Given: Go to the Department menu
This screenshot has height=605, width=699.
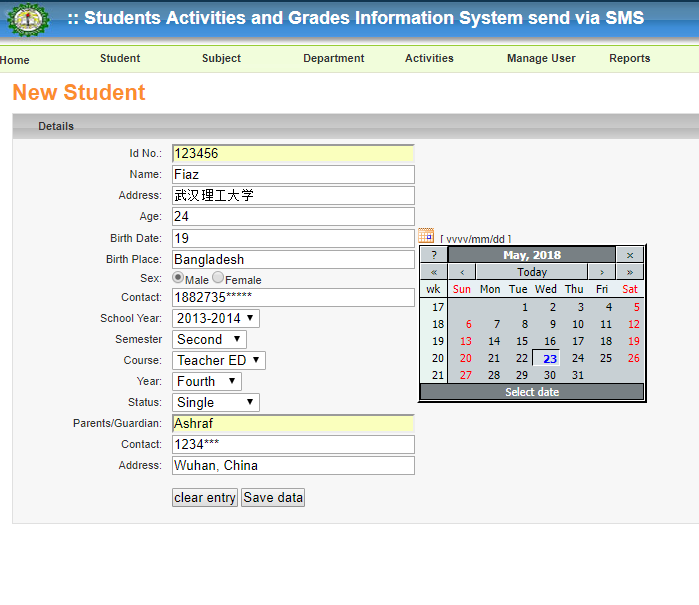Looking at the screenshot, I should tap(333, 58).
